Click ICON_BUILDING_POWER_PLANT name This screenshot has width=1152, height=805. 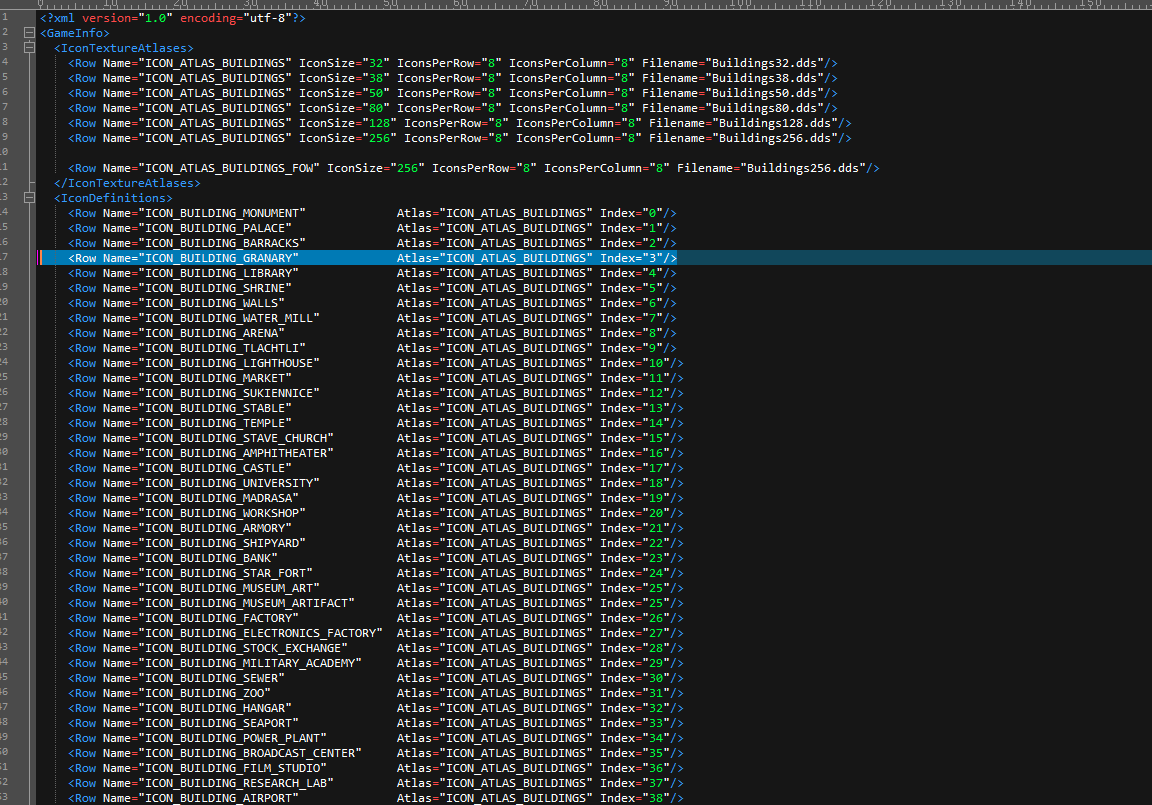pyautogui.click(x=233, y=738)
